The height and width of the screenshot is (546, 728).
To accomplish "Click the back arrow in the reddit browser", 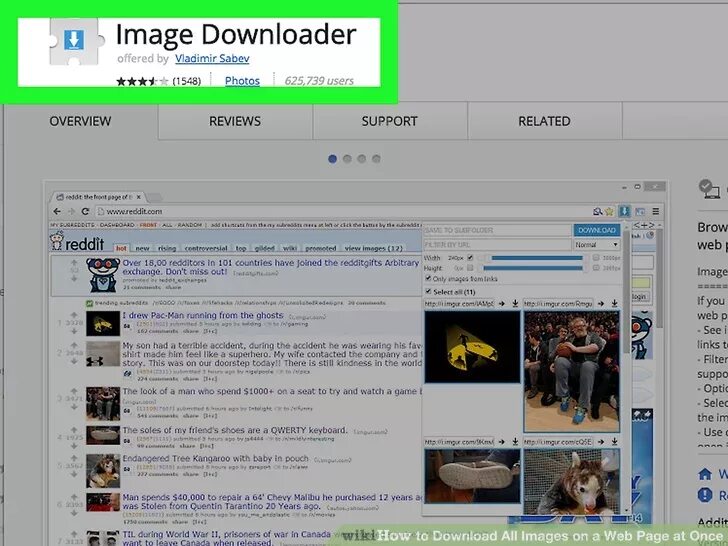I will [57, 211].
